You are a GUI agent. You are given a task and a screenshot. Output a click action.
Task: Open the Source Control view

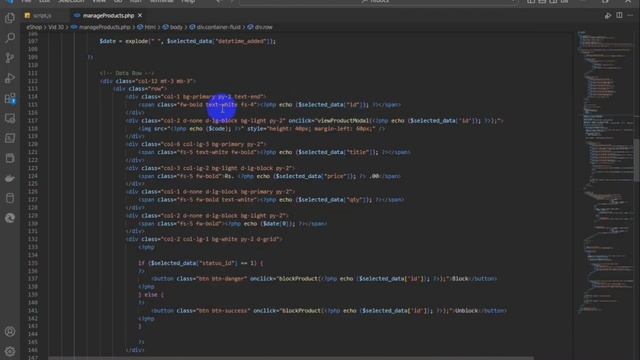10,58
